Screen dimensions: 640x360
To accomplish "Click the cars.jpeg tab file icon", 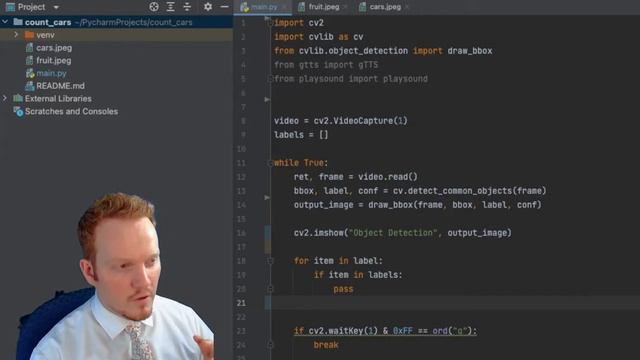I will point(362,7).
